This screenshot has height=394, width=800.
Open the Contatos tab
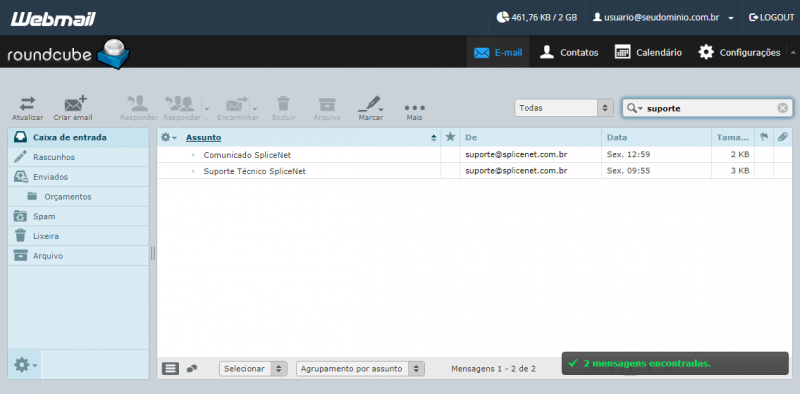click(569, 52)
